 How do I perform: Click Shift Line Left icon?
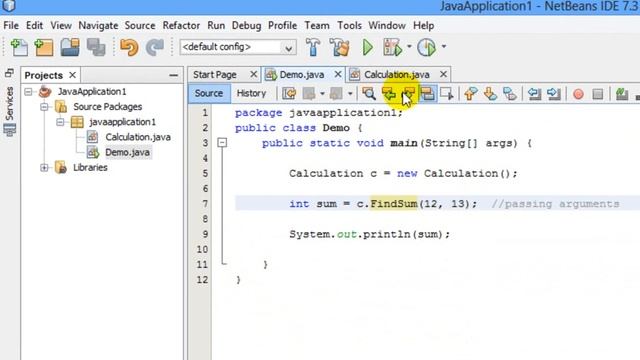point(534,93)
